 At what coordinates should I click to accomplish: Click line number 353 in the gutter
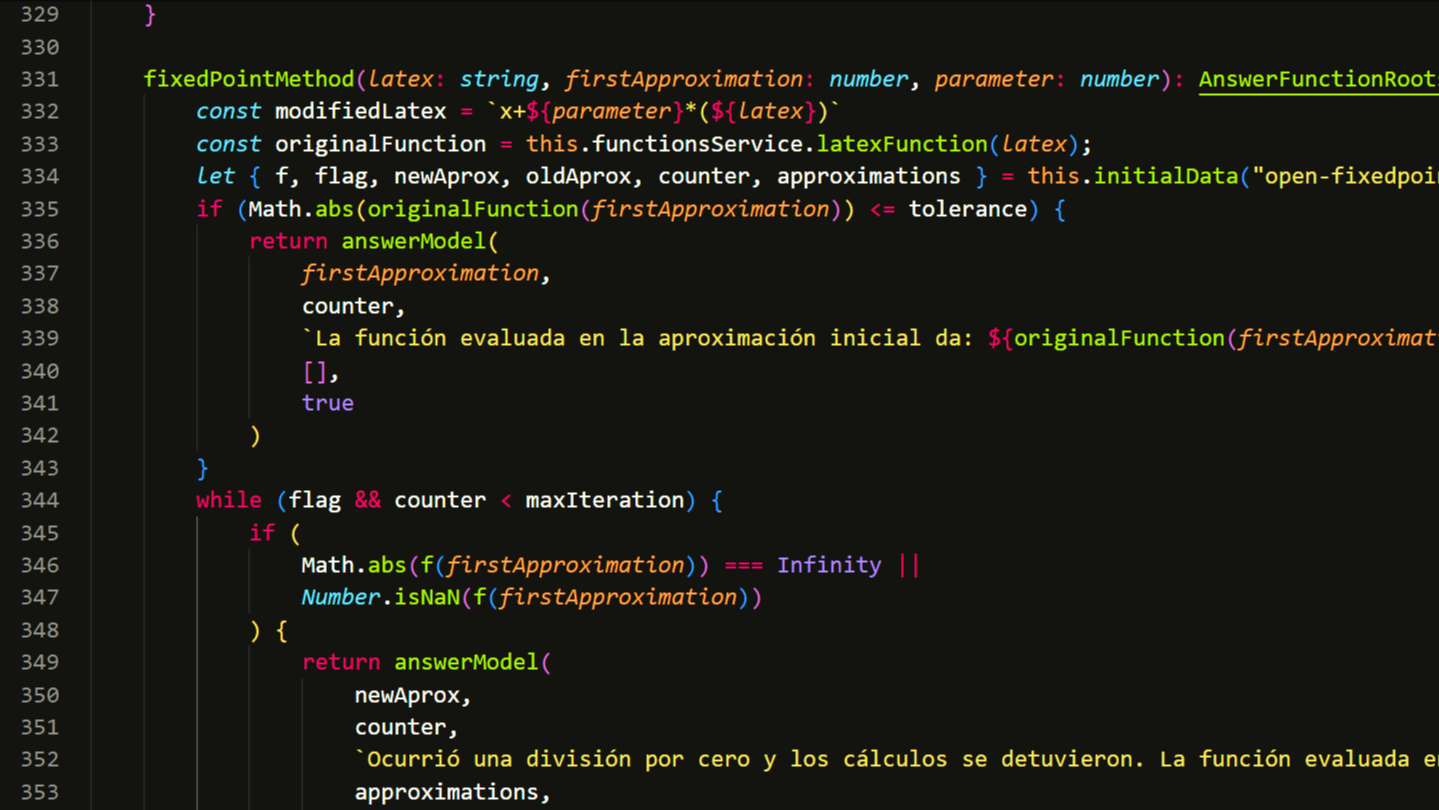tap(39, 792)
